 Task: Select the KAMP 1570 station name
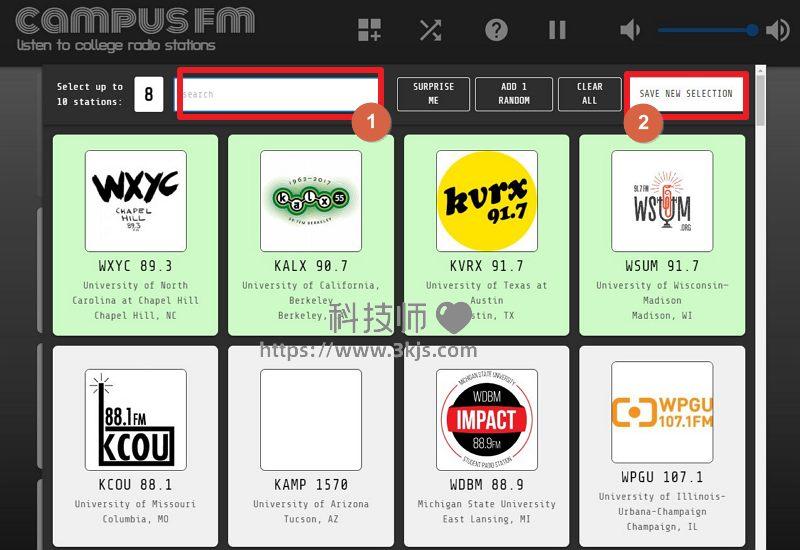(311, 485)
